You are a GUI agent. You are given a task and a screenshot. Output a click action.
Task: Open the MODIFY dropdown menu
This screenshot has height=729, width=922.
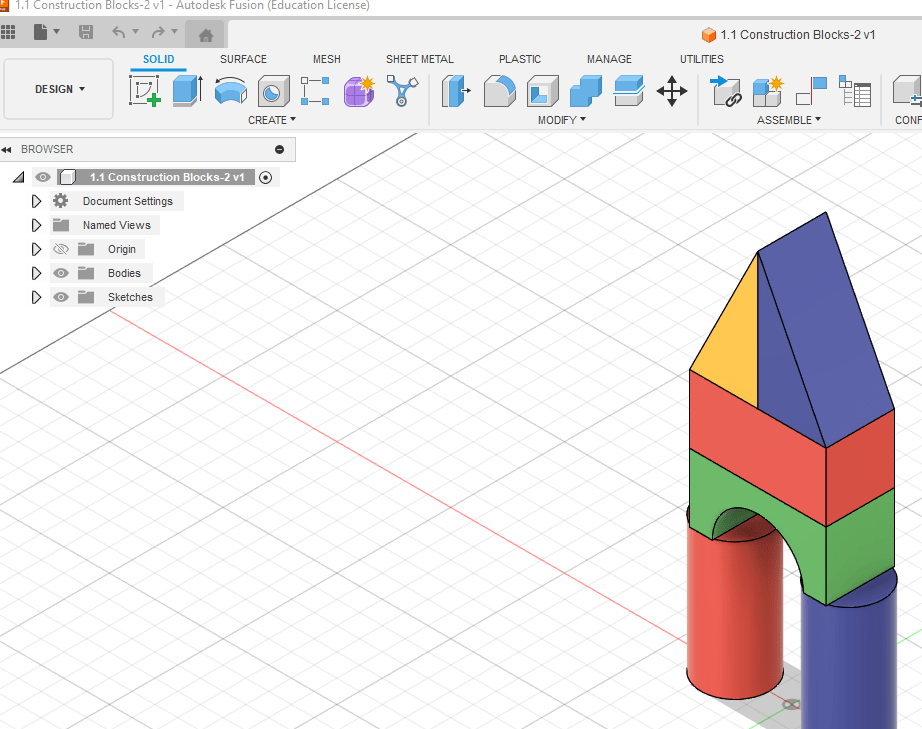pos(561,120)
